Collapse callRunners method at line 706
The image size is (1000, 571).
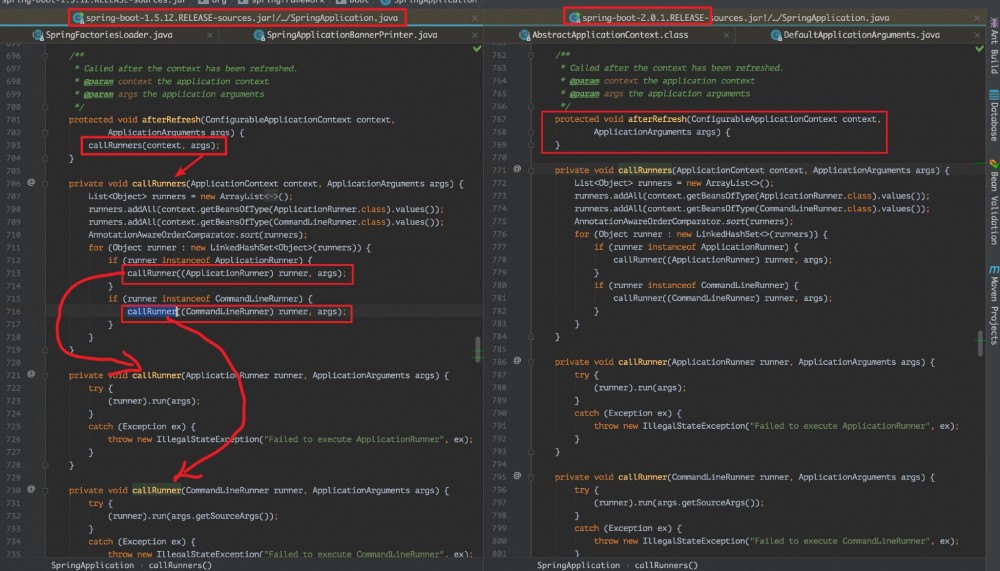[x=45, y=184]
